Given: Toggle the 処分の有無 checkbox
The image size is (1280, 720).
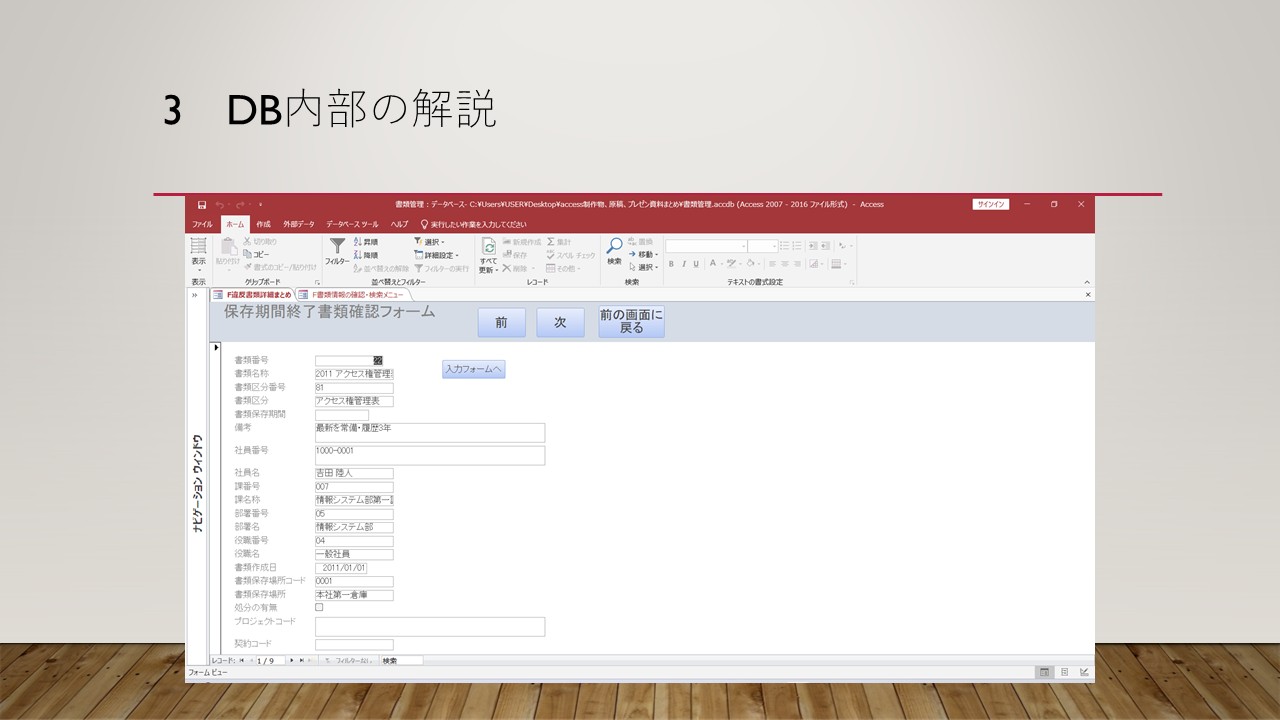Looking at the screenshot, I should pos(319,607).
